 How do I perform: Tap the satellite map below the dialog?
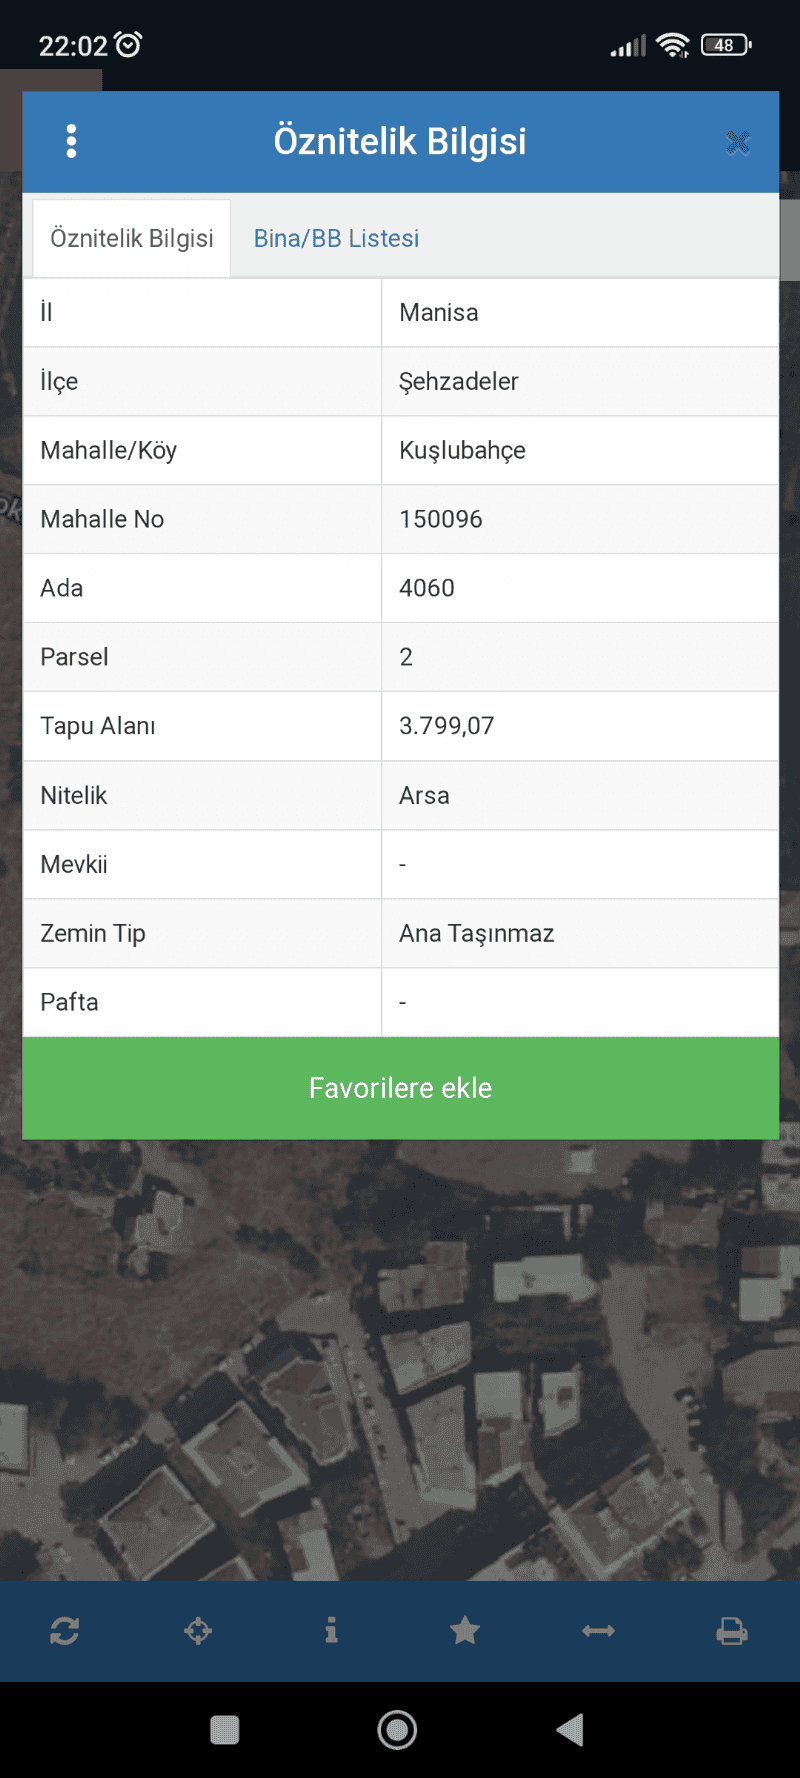click(400, 1360)
